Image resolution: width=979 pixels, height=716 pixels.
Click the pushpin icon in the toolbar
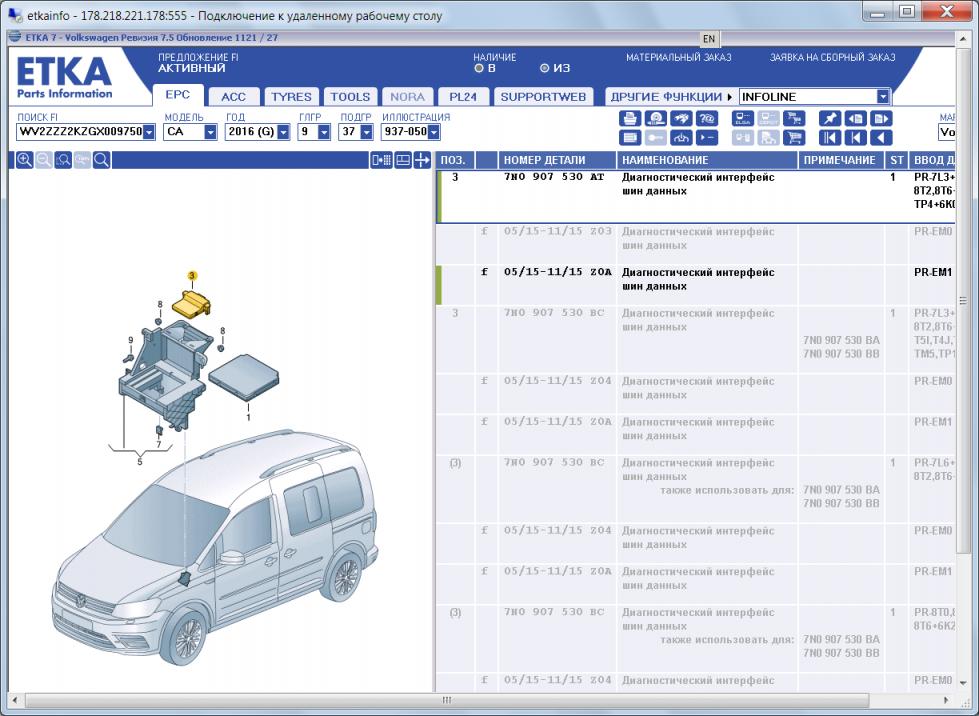coord(829,119)
